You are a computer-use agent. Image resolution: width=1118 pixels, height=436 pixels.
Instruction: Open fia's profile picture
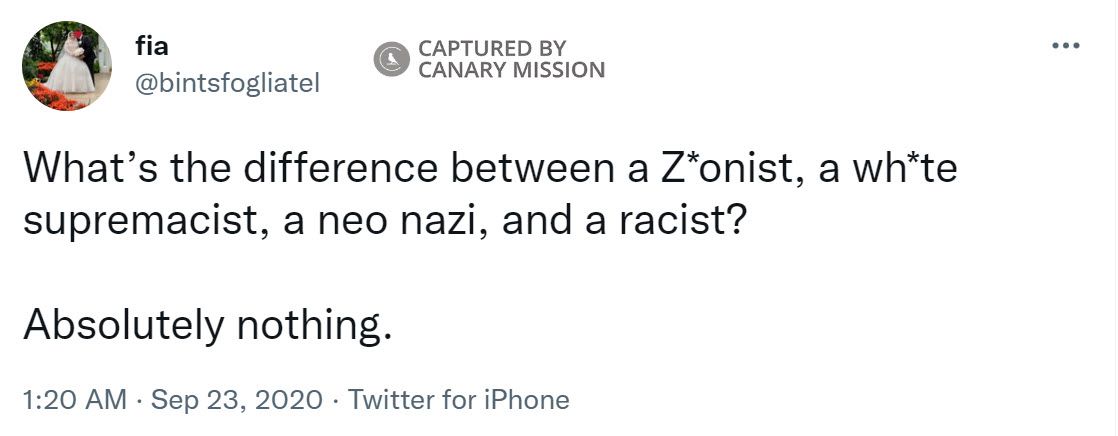67,66
